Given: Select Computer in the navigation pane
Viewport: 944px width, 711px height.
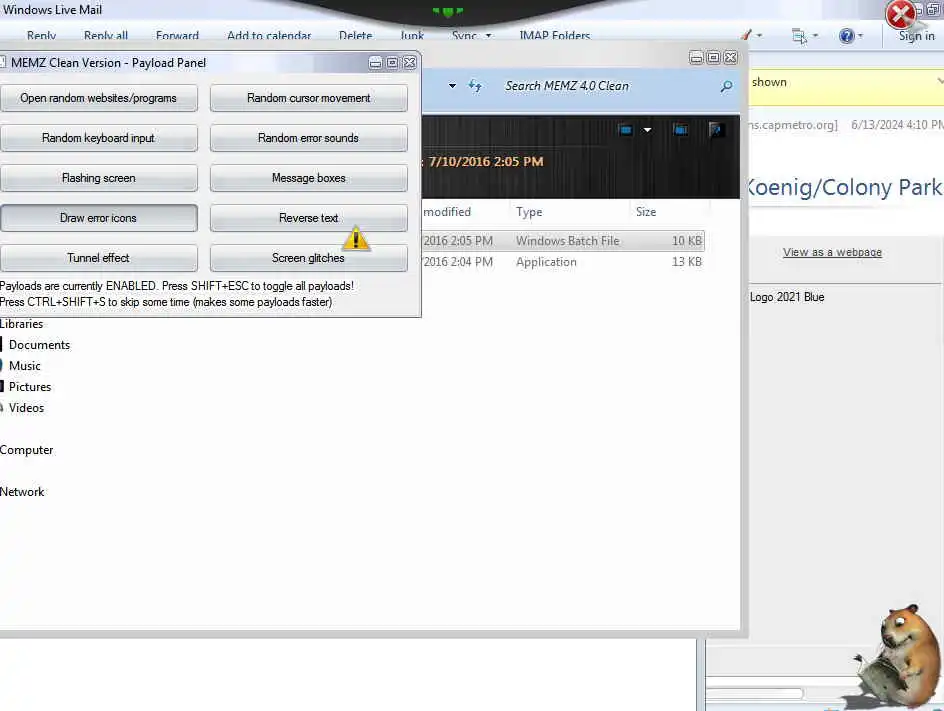Looking at the screenshot, I should coord(26,450).
